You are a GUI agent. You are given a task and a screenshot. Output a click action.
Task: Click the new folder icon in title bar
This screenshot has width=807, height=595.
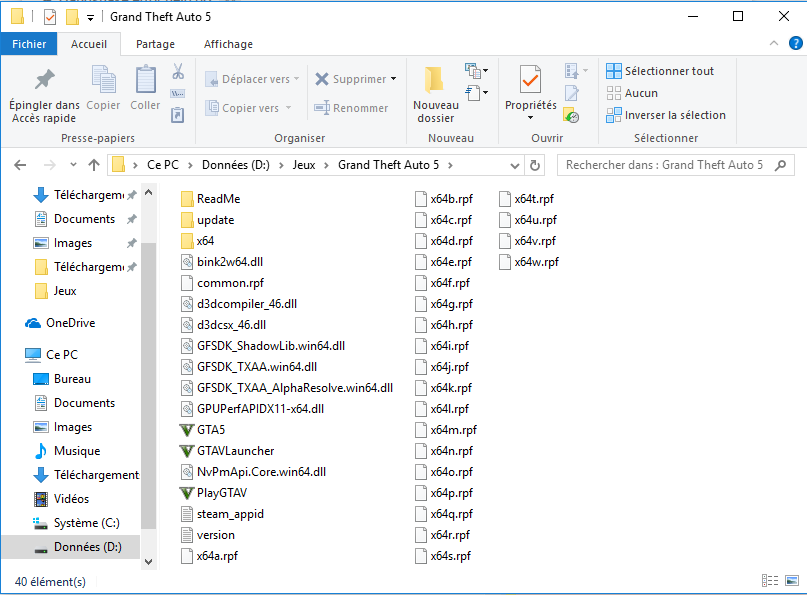pos(72,17)
